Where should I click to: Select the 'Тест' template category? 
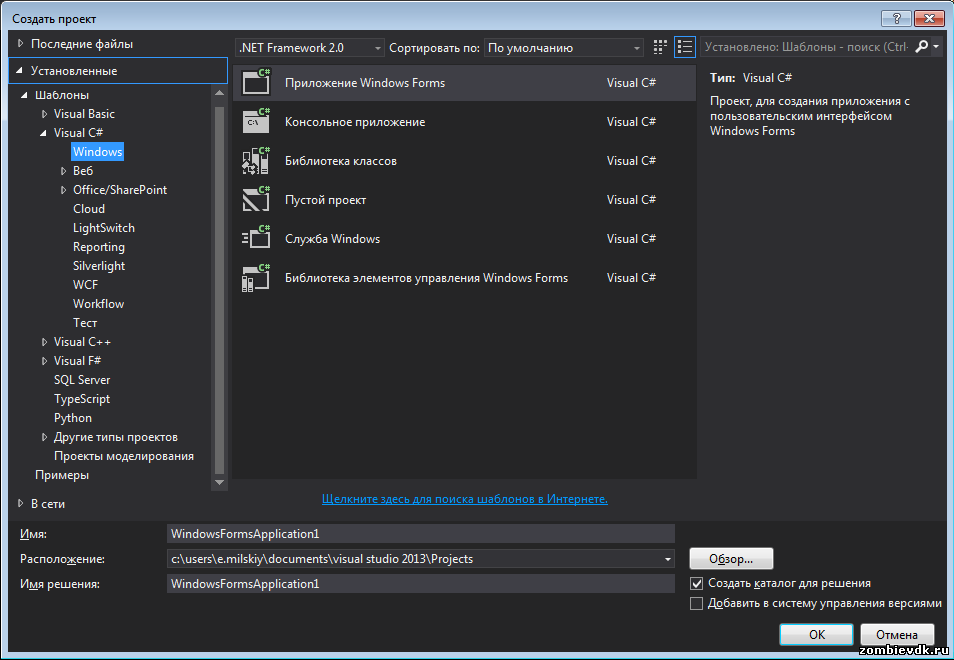tap(85, 323)
